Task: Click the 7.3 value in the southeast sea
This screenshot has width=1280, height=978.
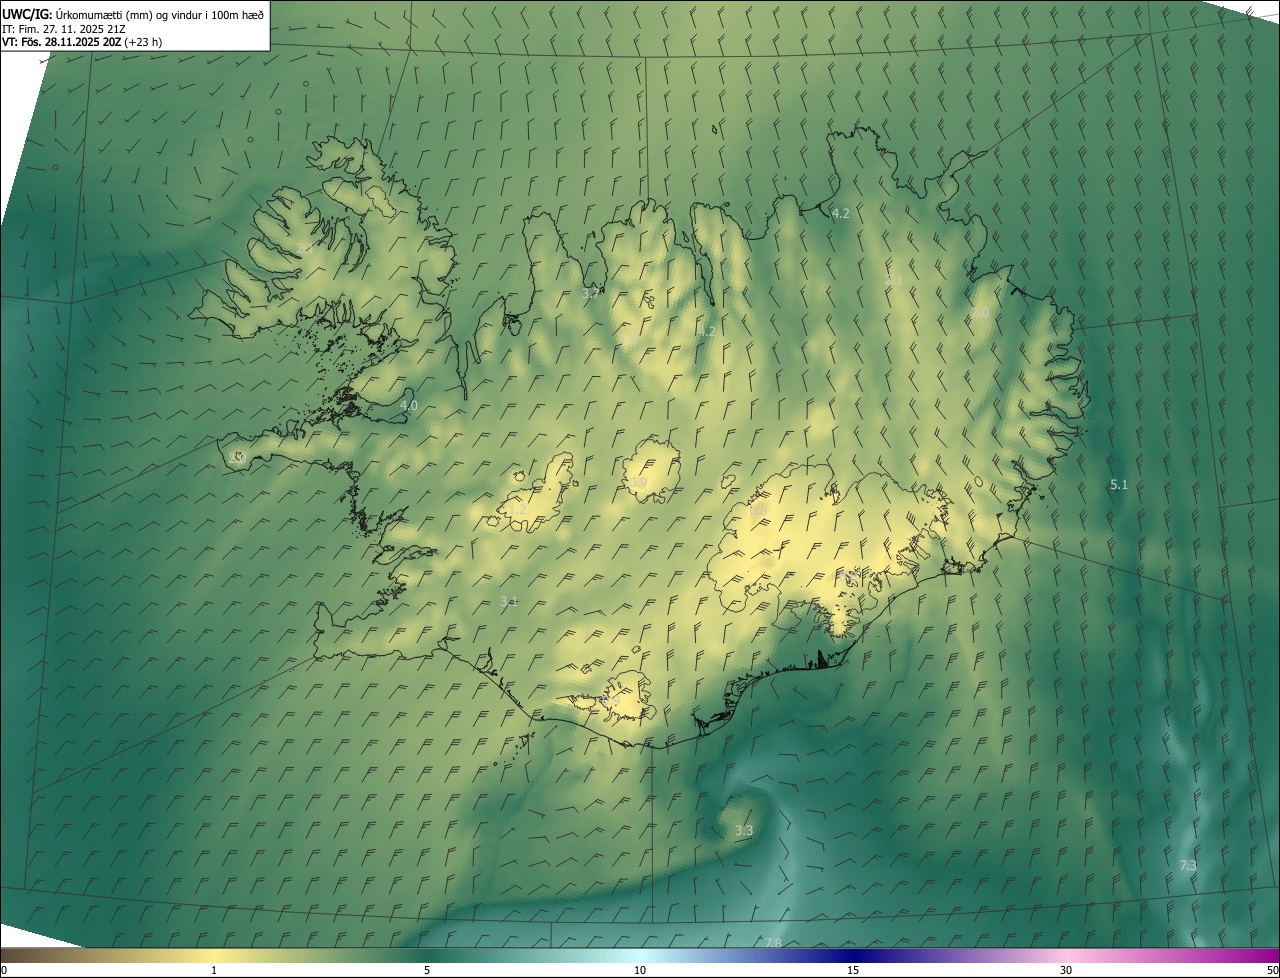Action: (1188, 865)
